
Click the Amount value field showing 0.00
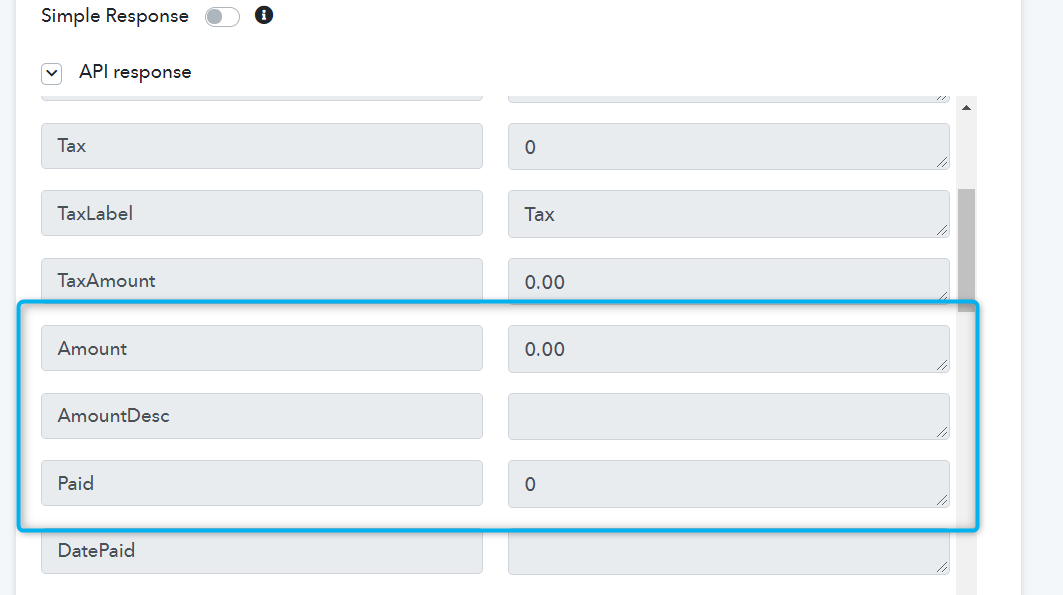(729, 349)
